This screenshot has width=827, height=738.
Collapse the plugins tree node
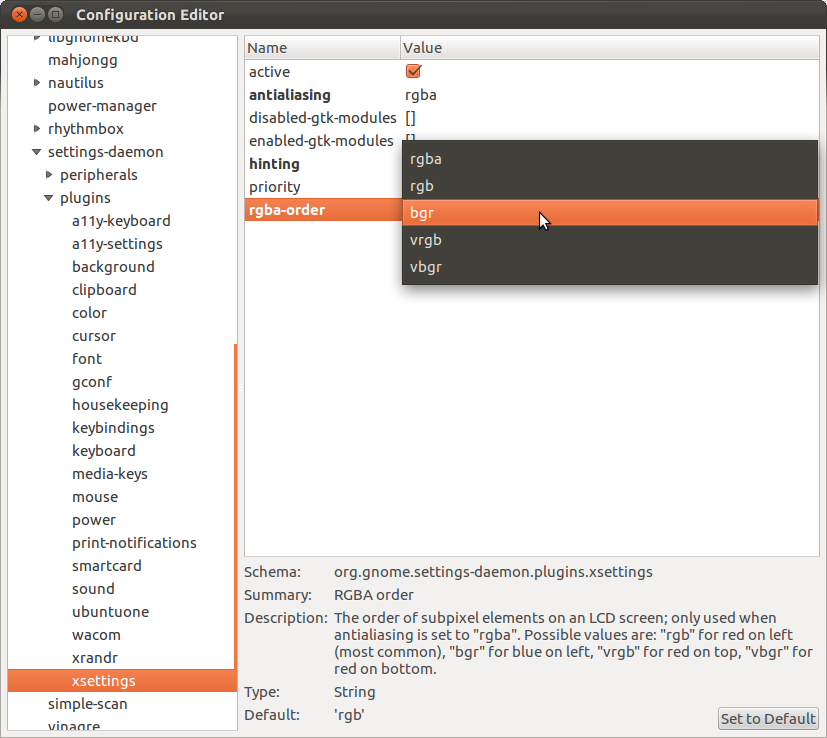coord(49,198)
